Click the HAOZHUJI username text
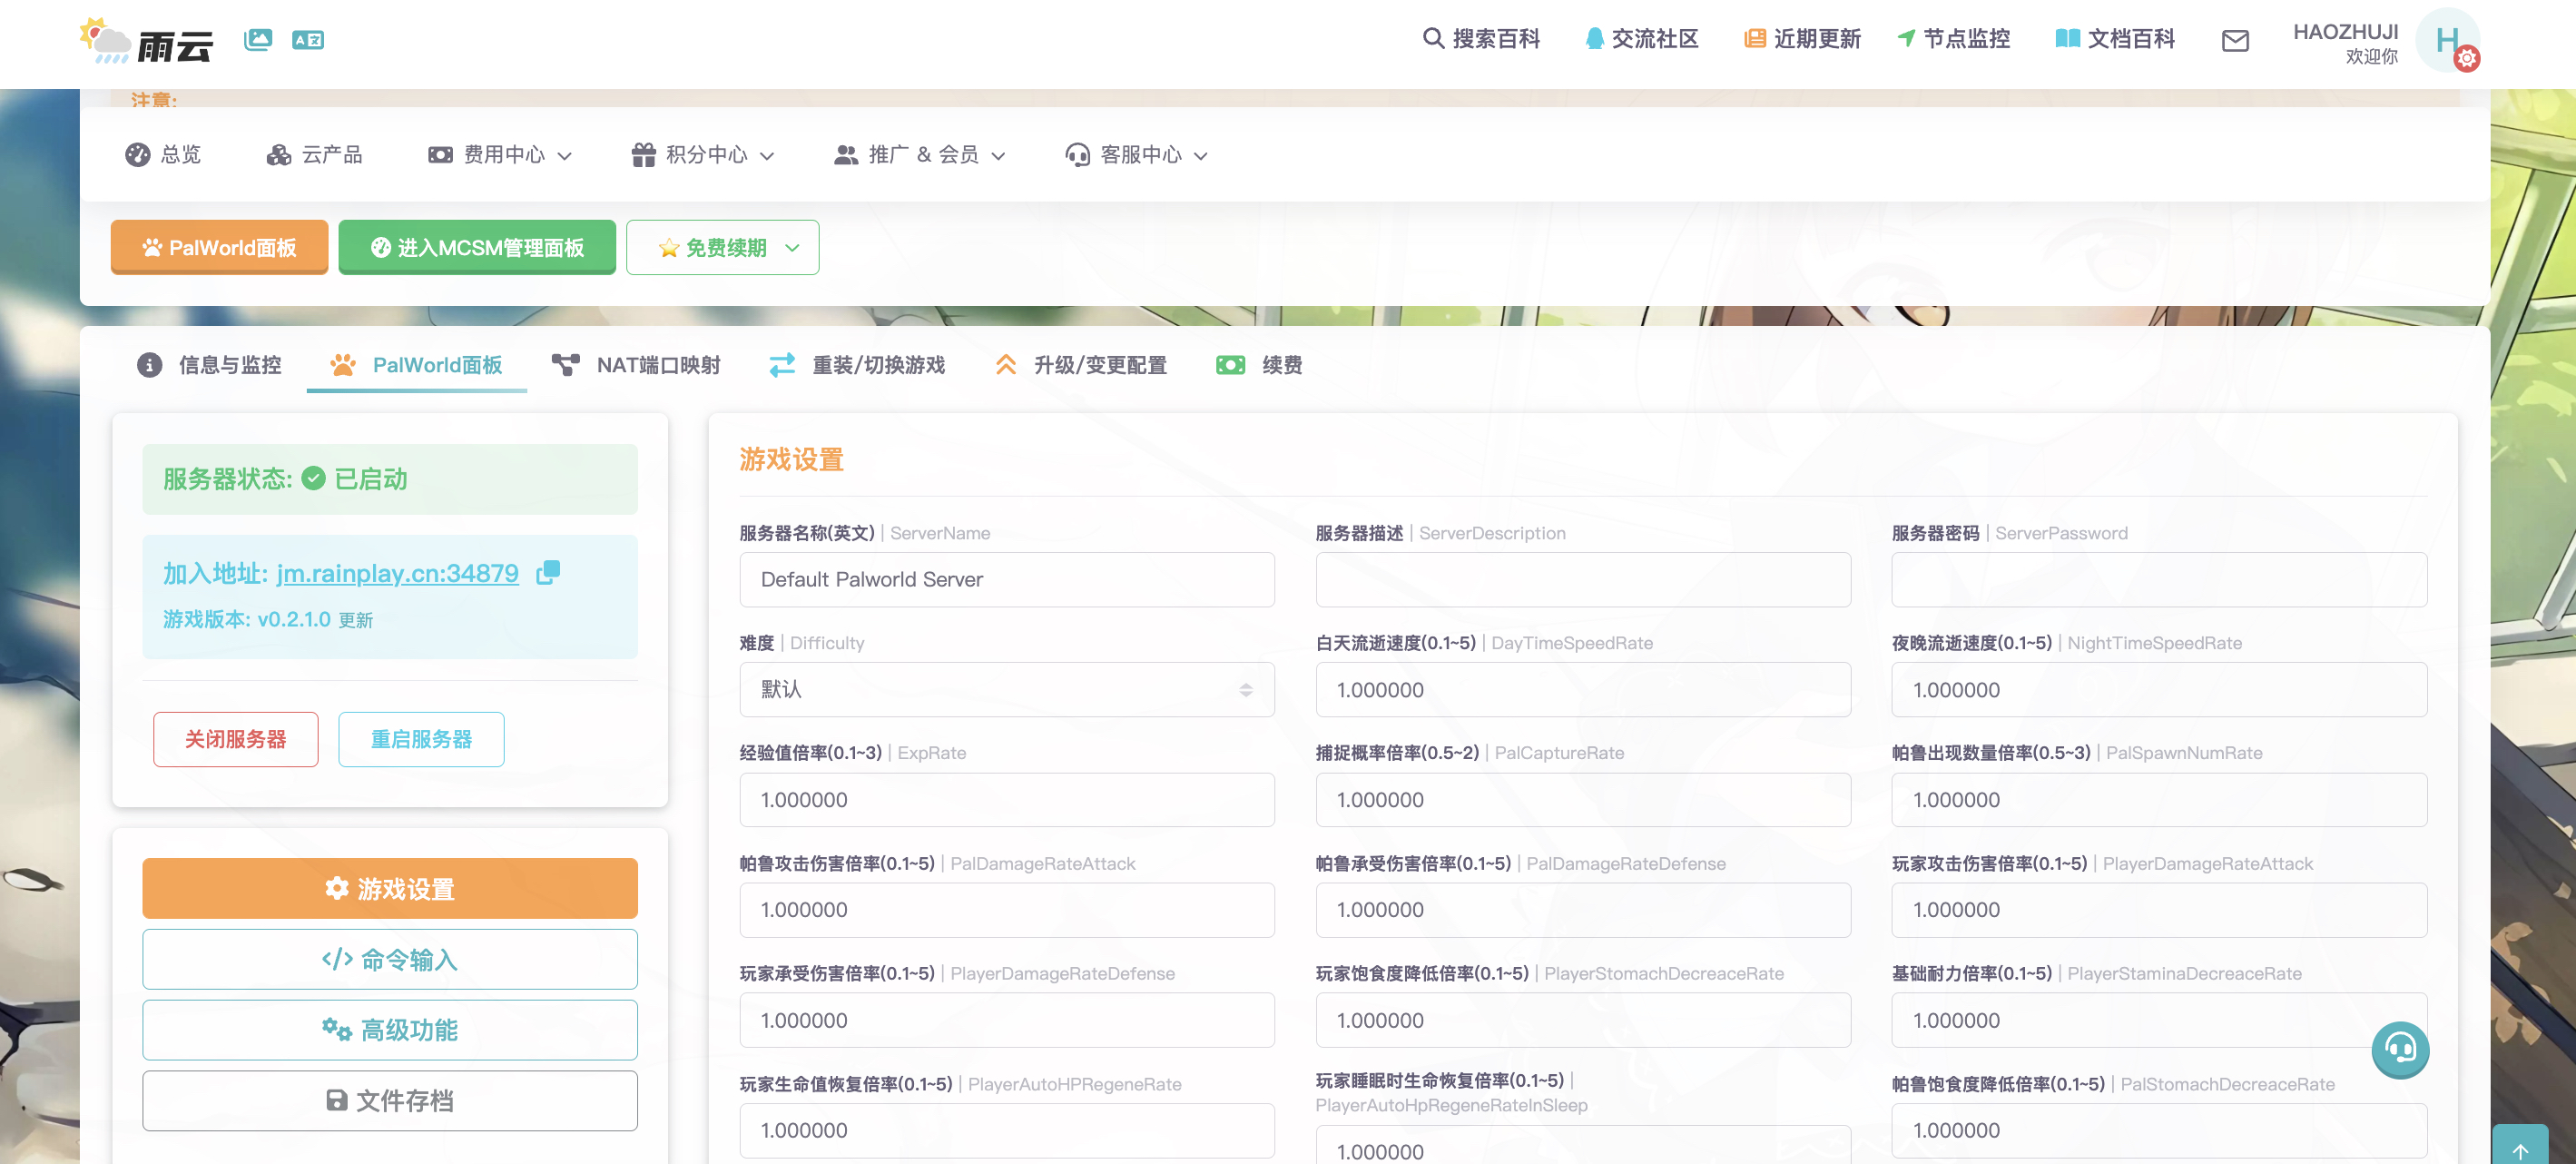Screen dimensions: 2576x1164 [x=2345, y=32]
